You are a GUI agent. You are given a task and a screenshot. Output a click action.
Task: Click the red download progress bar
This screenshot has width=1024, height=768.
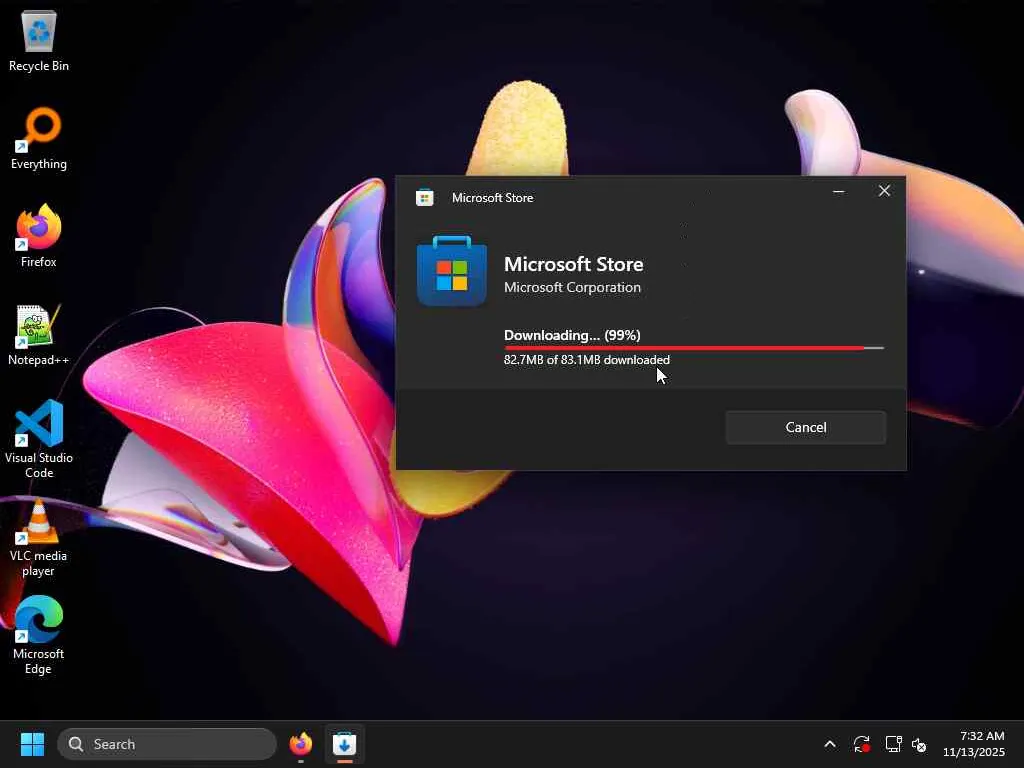(x=694, y=348)
